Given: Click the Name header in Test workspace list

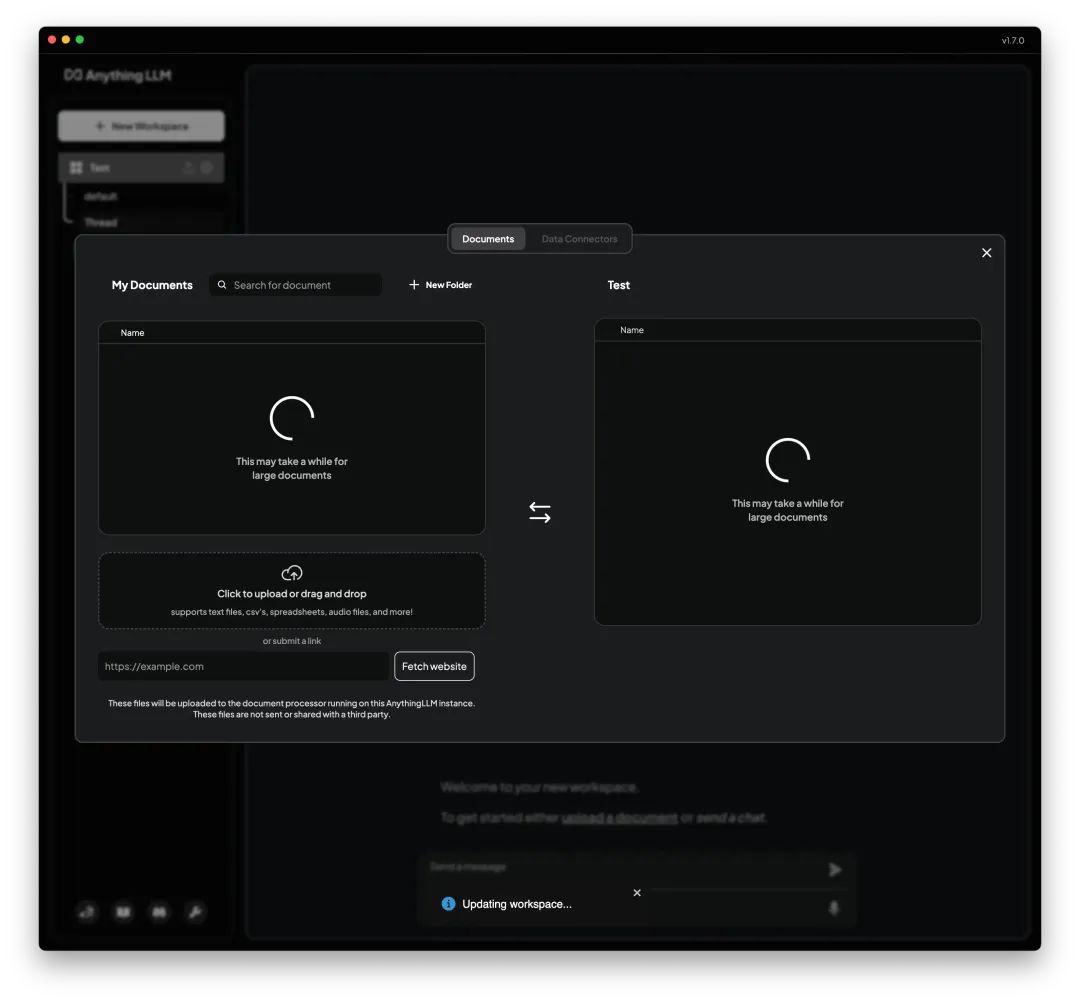Looking at the screenshot, I should coord(632,330).
